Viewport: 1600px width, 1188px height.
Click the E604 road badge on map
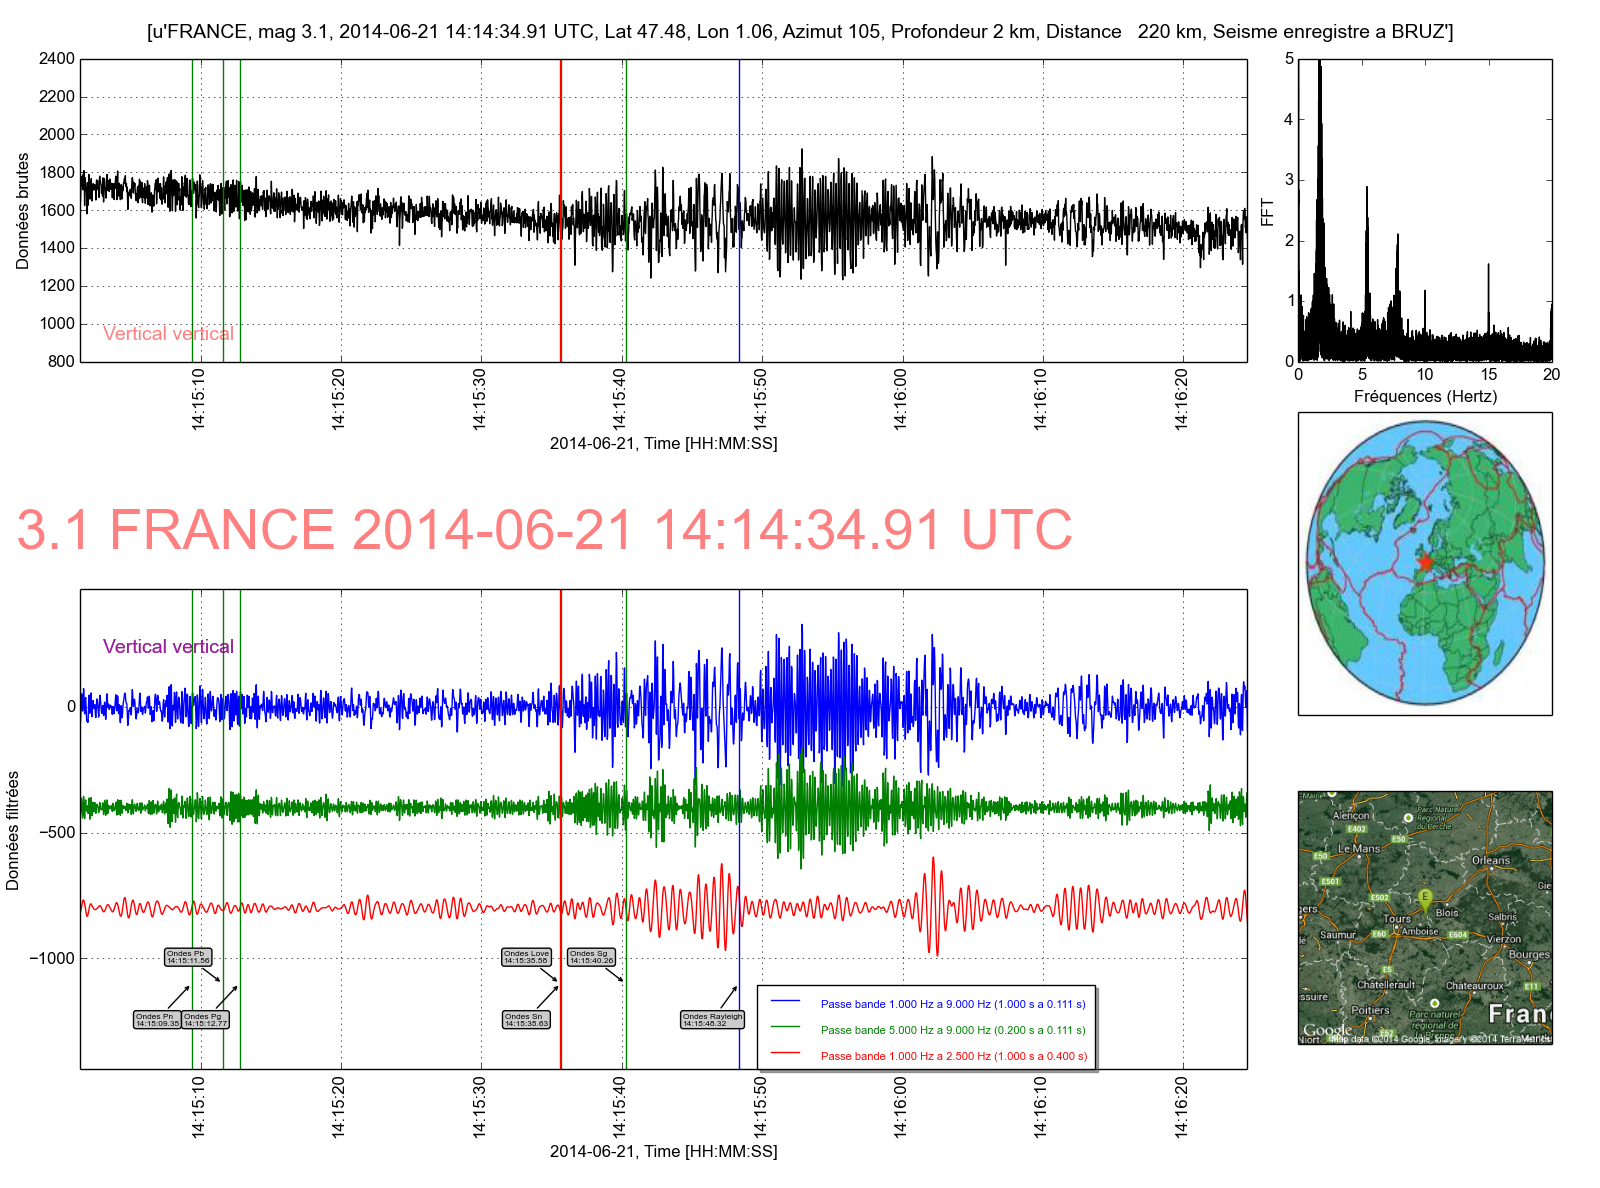tap(1458, 935)
